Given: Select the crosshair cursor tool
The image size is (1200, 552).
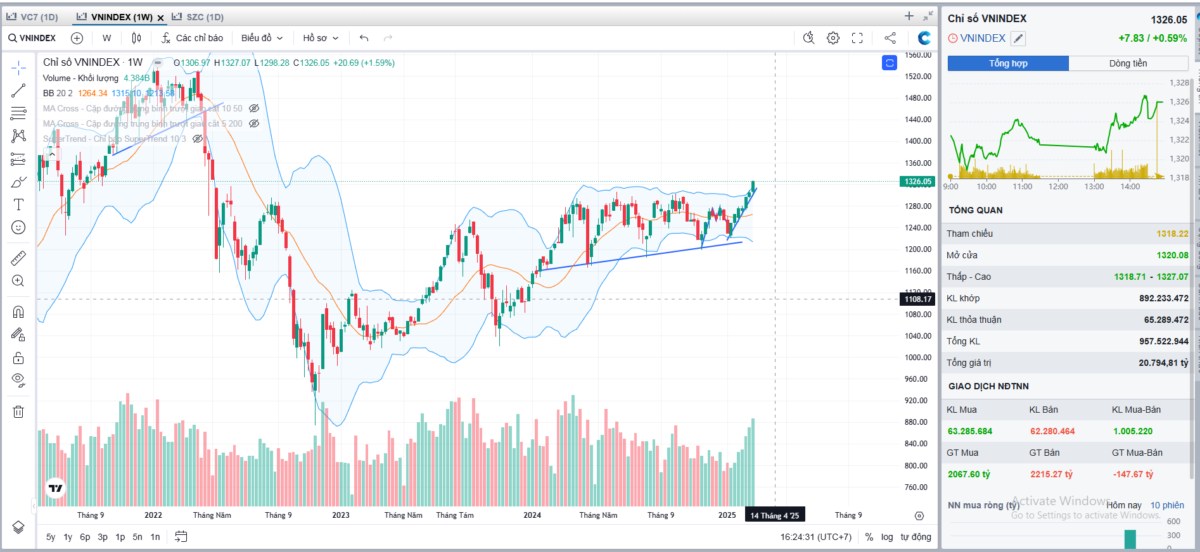Looking at the screenshot, I should coord(18,67).
